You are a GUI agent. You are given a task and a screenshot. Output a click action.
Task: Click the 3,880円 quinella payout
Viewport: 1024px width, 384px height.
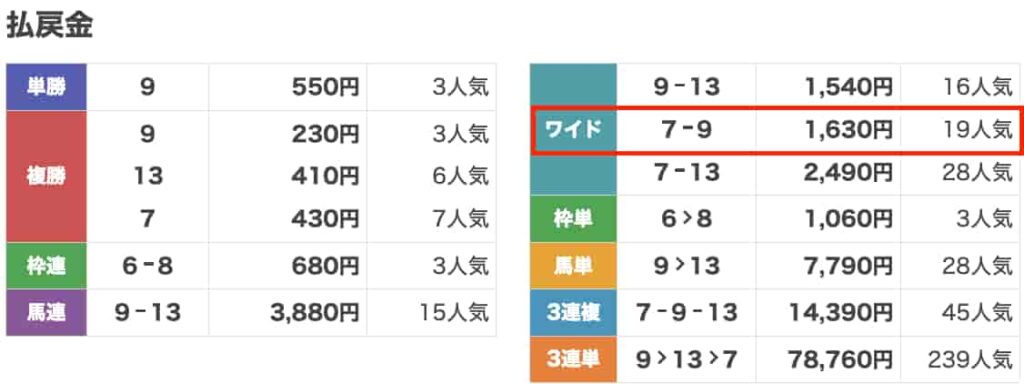click(x=315, y=313)
